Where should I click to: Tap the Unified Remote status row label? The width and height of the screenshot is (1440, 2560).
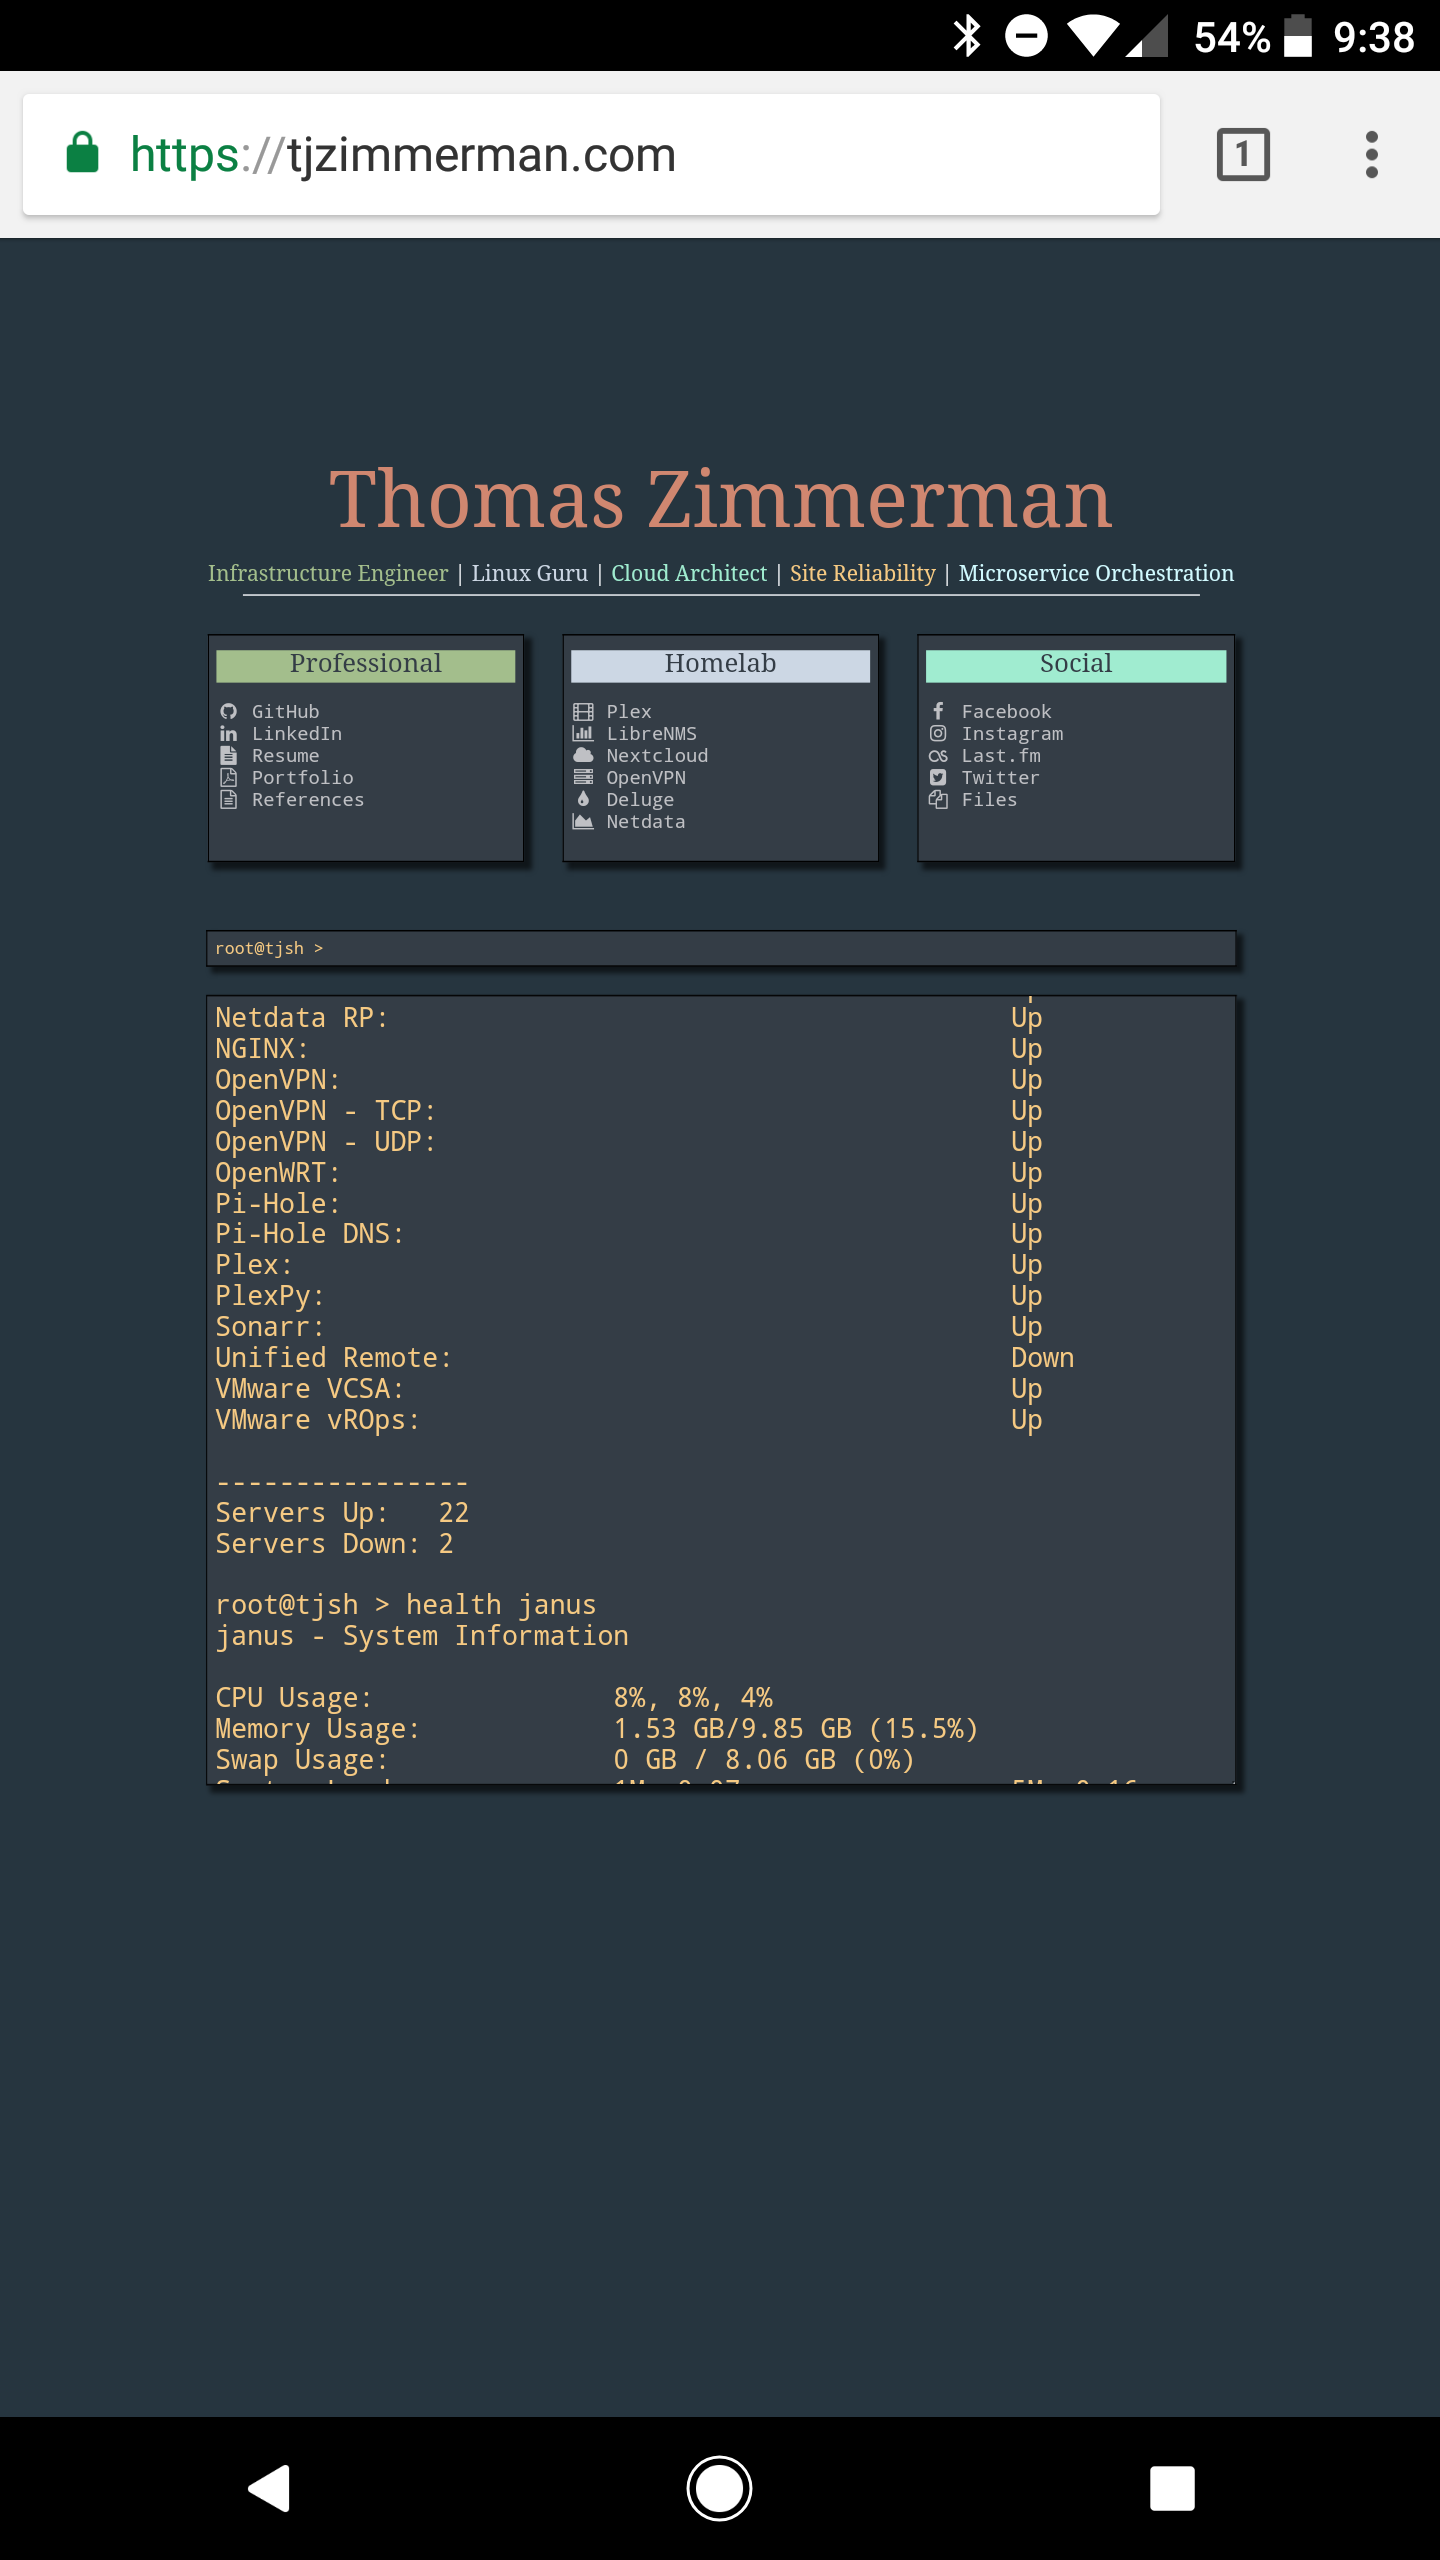[x=334, y=1358]
